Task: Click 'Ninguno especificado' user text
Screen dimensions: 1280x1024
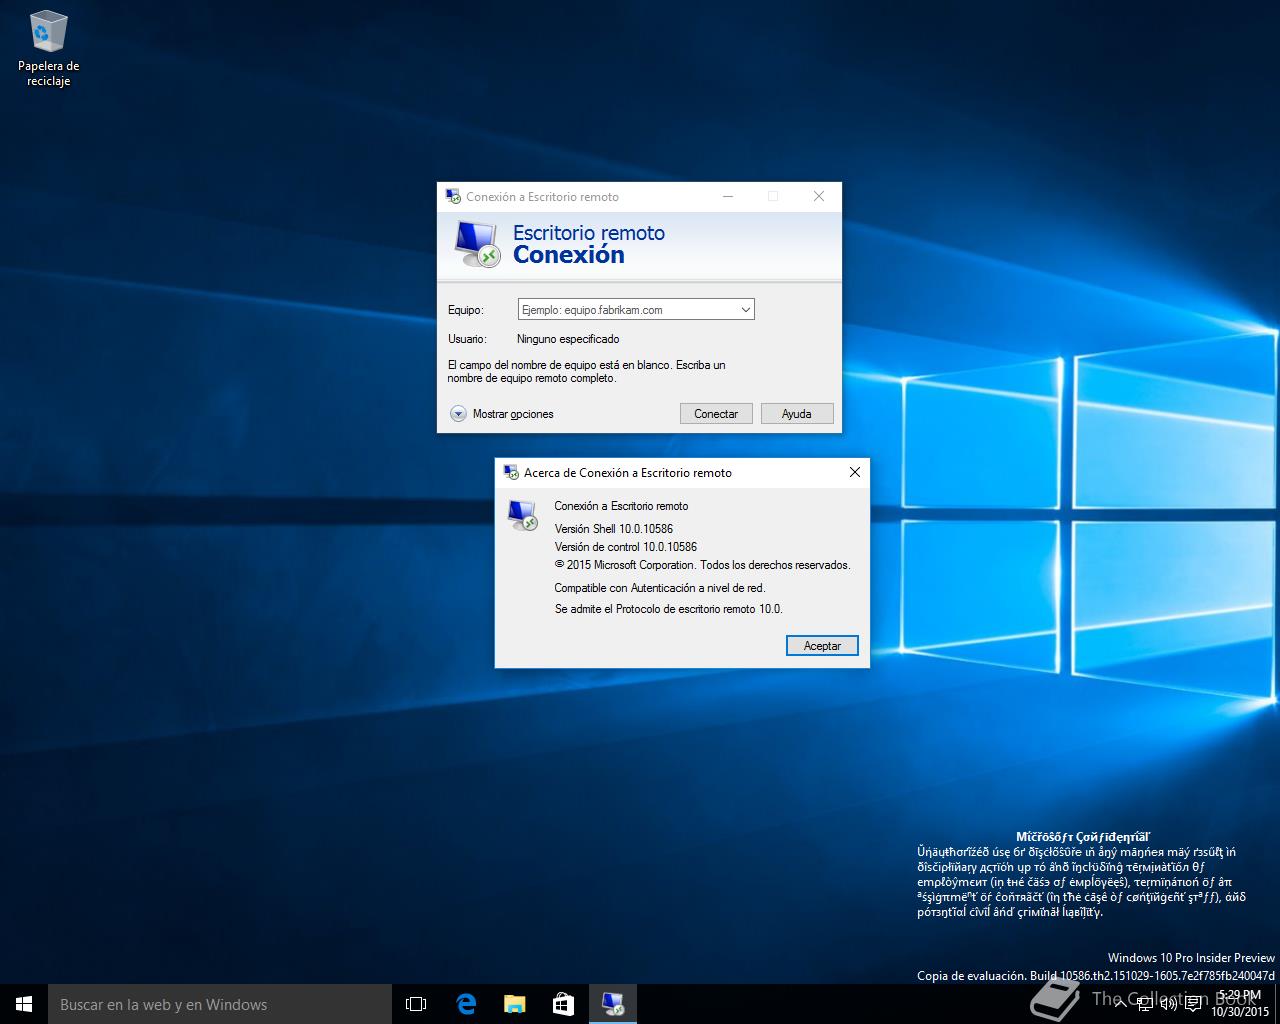Action: 568,339
